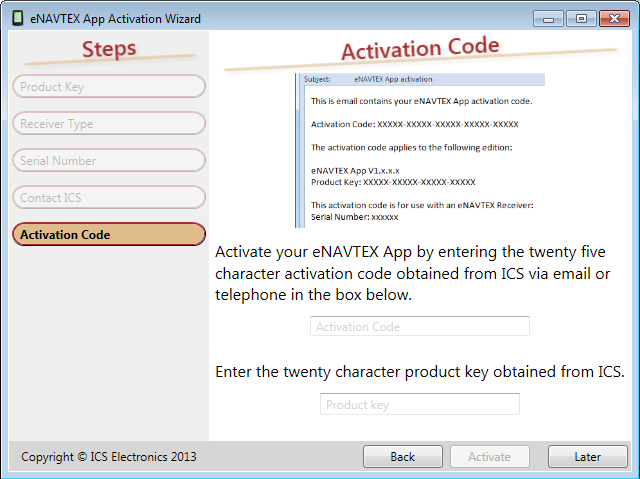Click the sample activation email image
The width and height of the screenshot is (640, 479).
point(420,151)
